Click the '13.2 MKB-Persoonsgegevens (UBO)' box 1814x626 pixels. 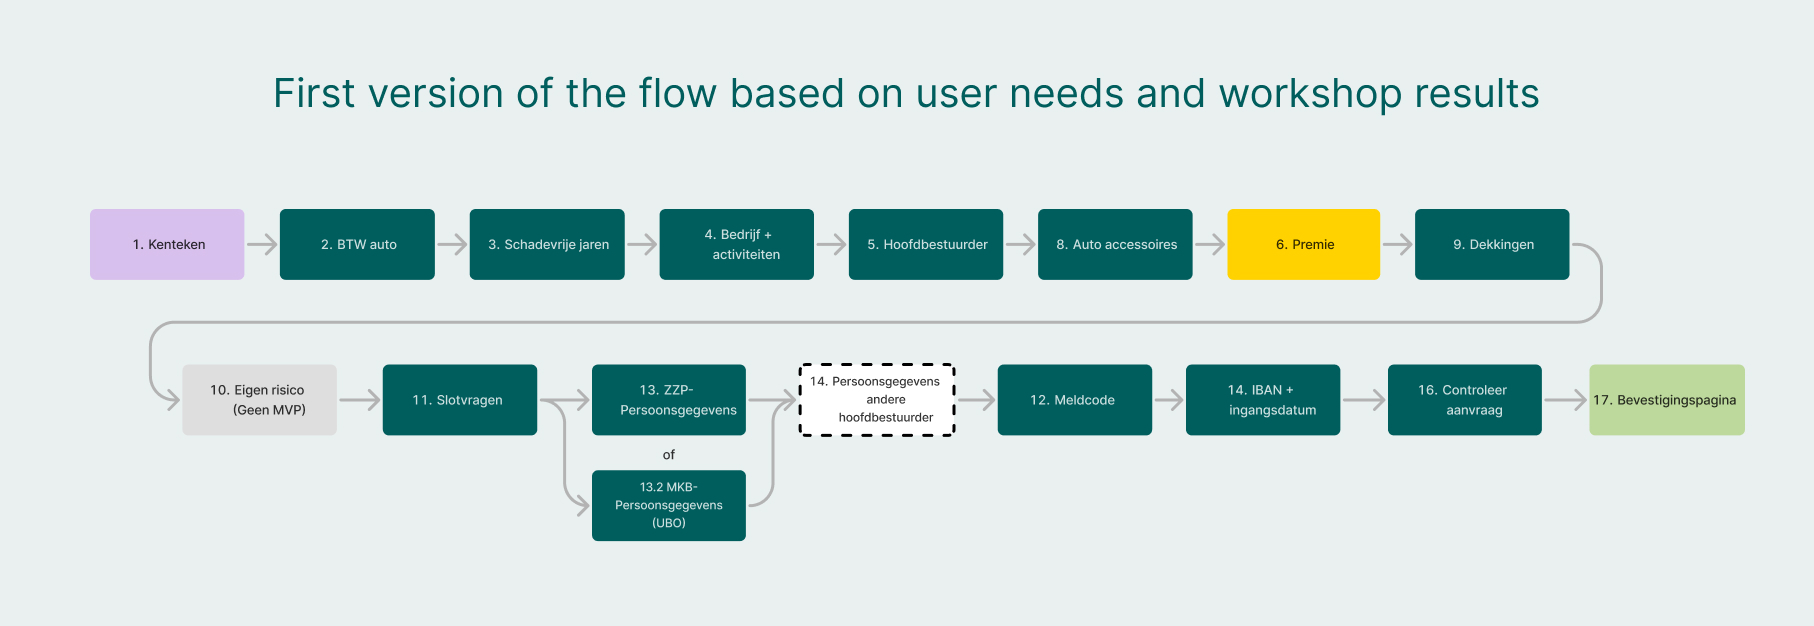click(669, 505)
